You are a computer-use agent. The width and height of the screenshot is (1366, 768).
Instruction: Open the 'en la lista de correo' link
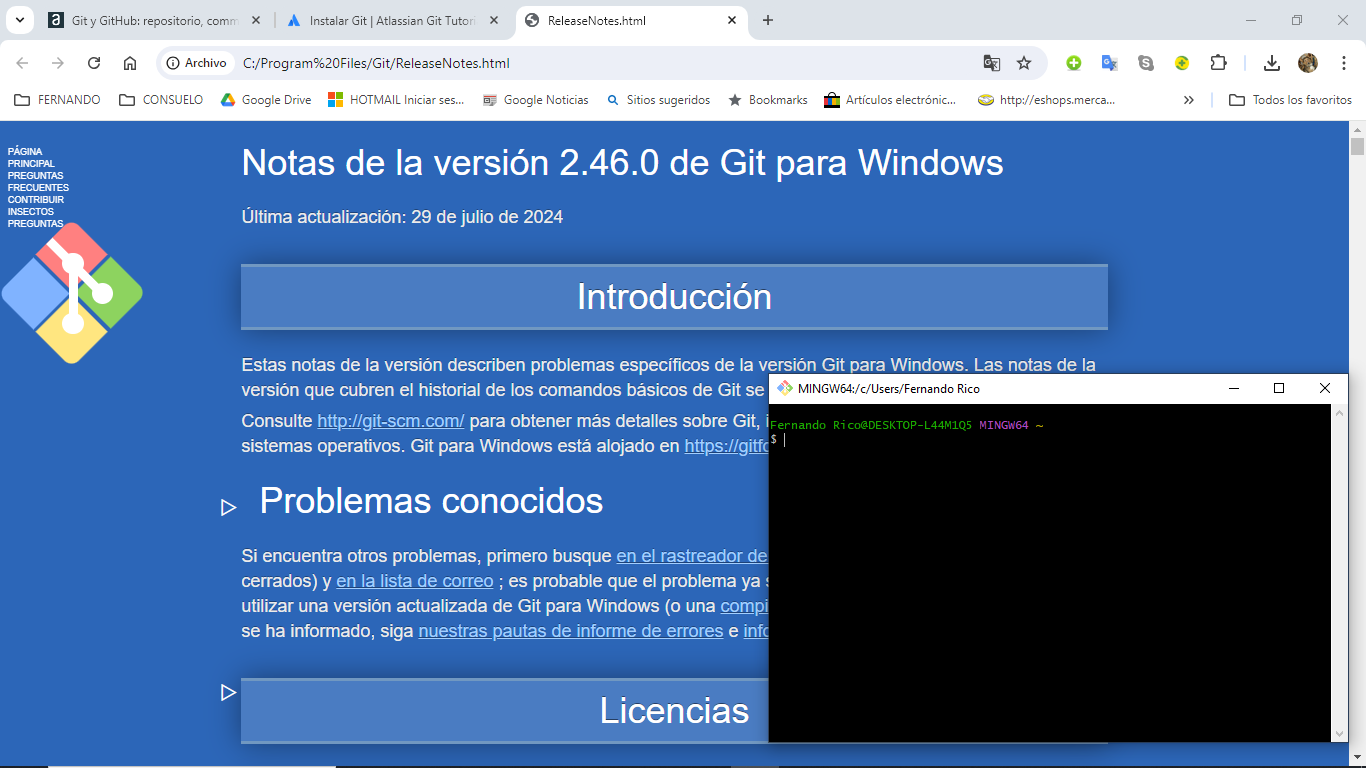tap(415, 581)
